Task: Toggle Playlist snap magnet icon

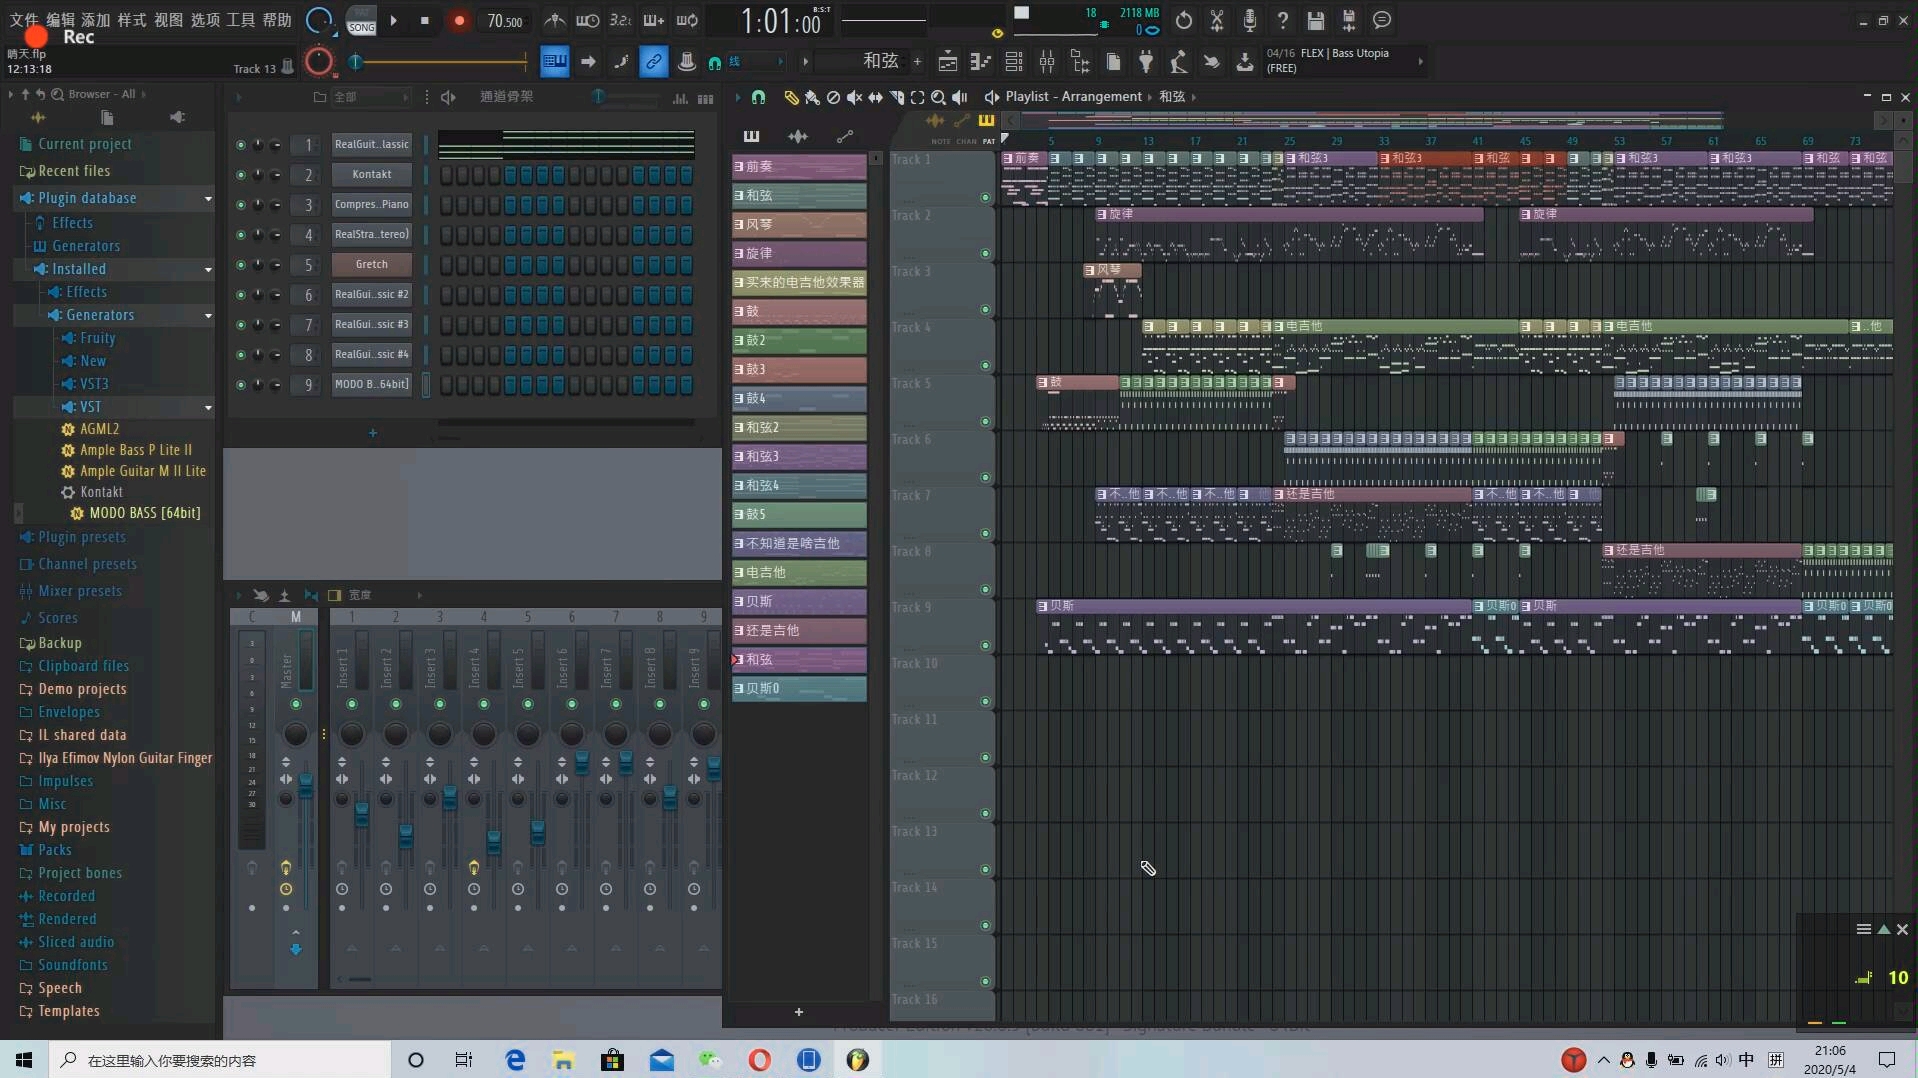Action: tap(758, 97)
